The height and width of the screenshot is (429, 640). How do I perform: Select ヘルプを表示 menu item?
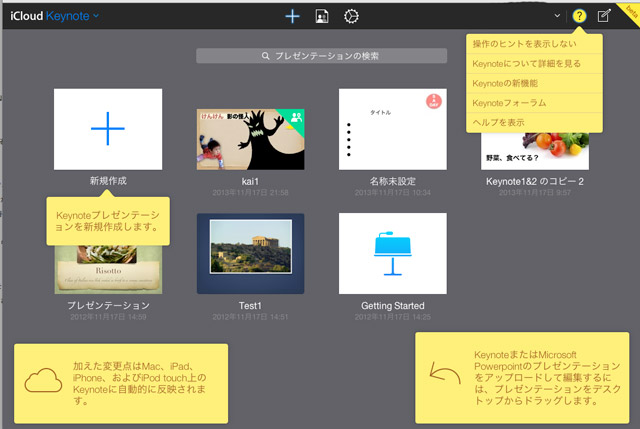534,122
